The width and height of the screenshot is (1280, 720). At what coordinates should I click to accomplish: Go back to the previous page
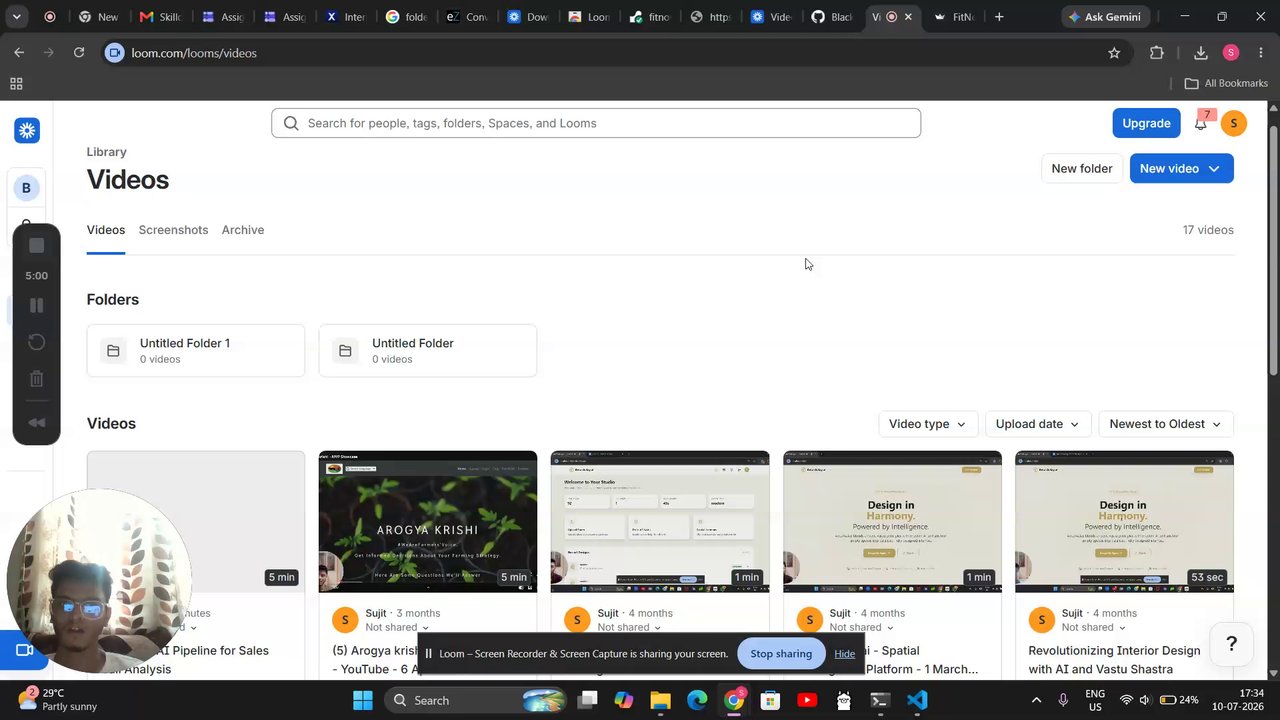click(19, 53)
